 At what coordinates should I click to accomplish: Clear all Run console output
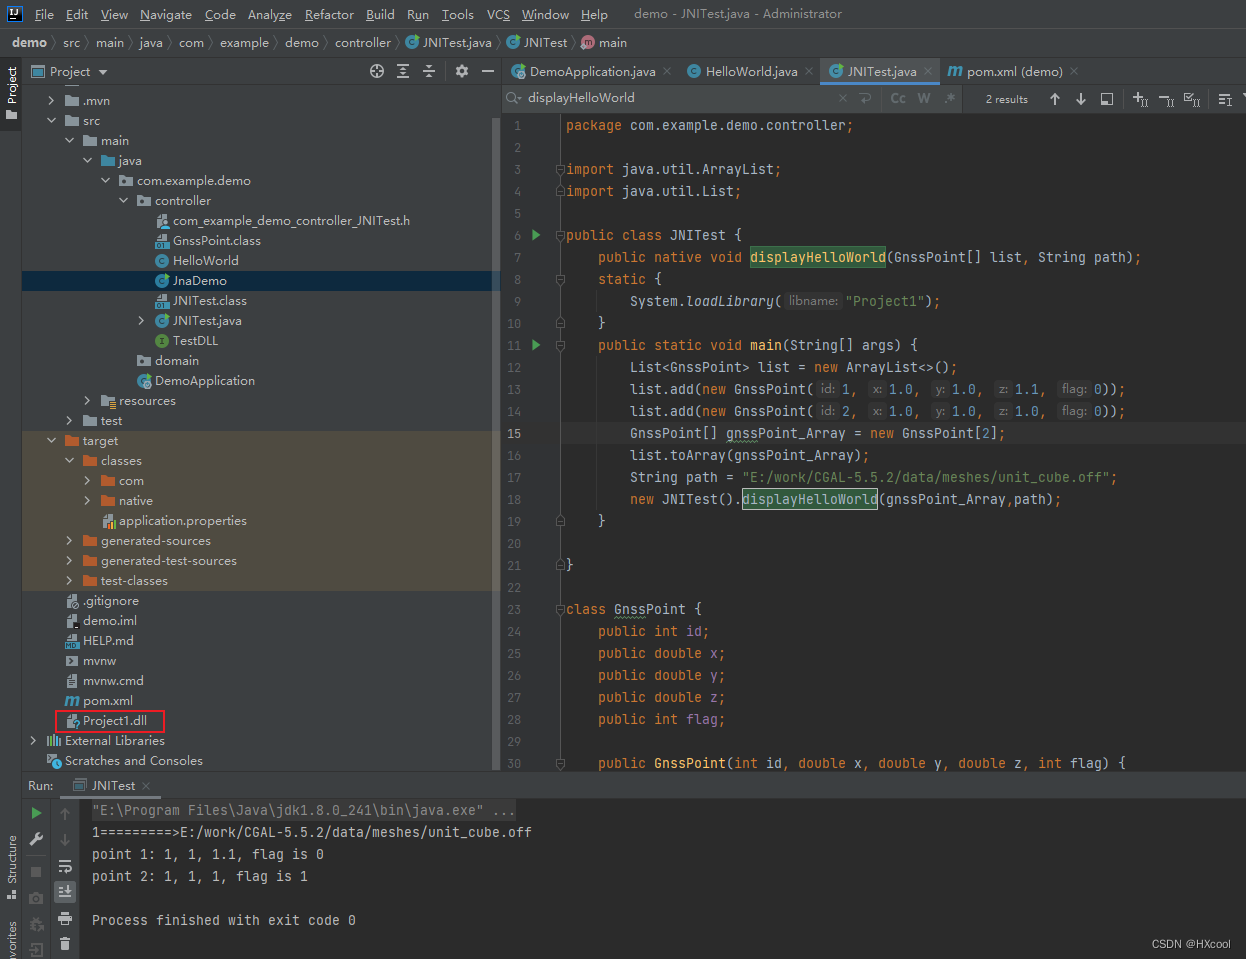point(65,943)
